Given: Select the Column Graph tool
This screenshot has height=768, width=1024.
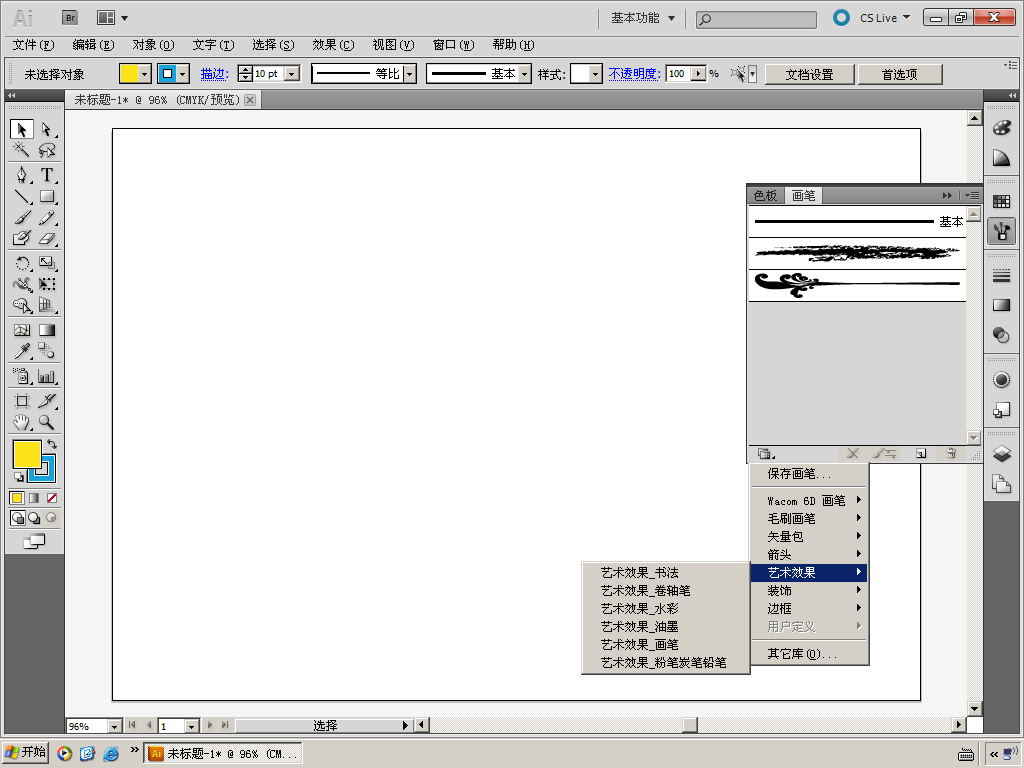Looking at the screenshot, I should click(46, 376).
